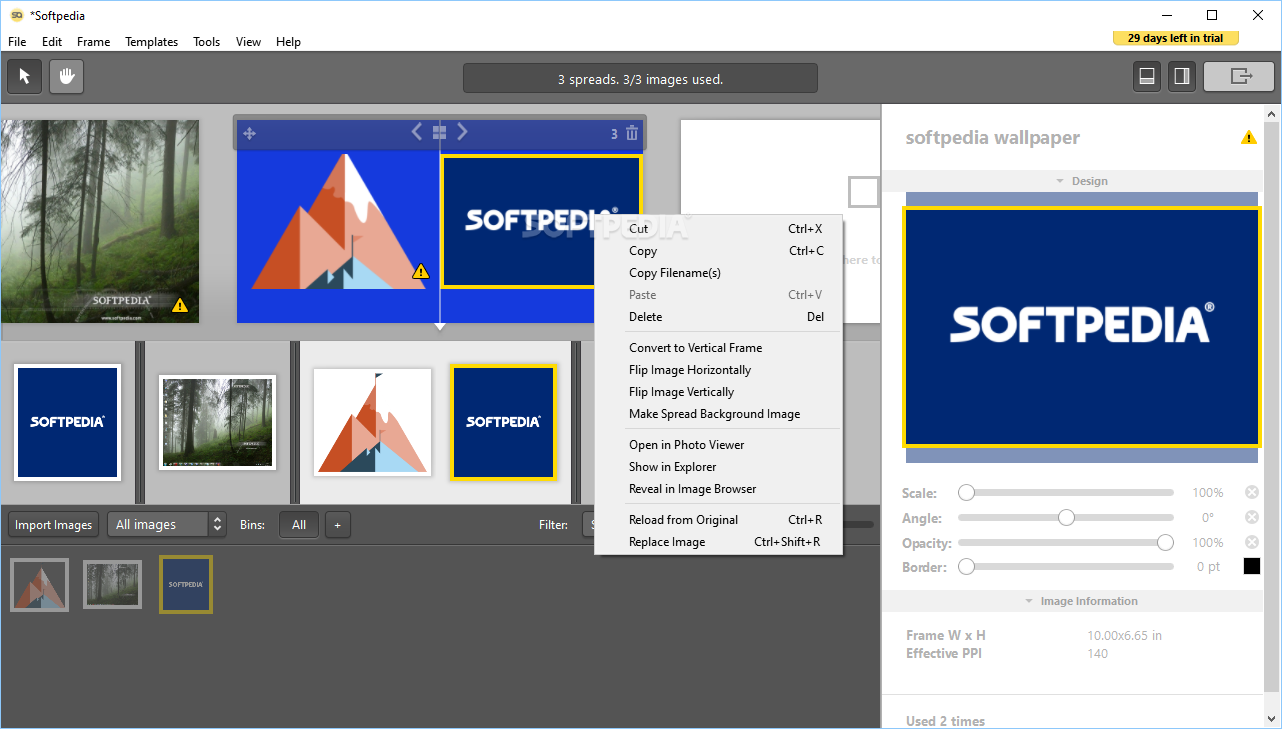Select Make Spread Background Image
Viewport: 1282px width, 729px height.
click(x=719, y=414)
